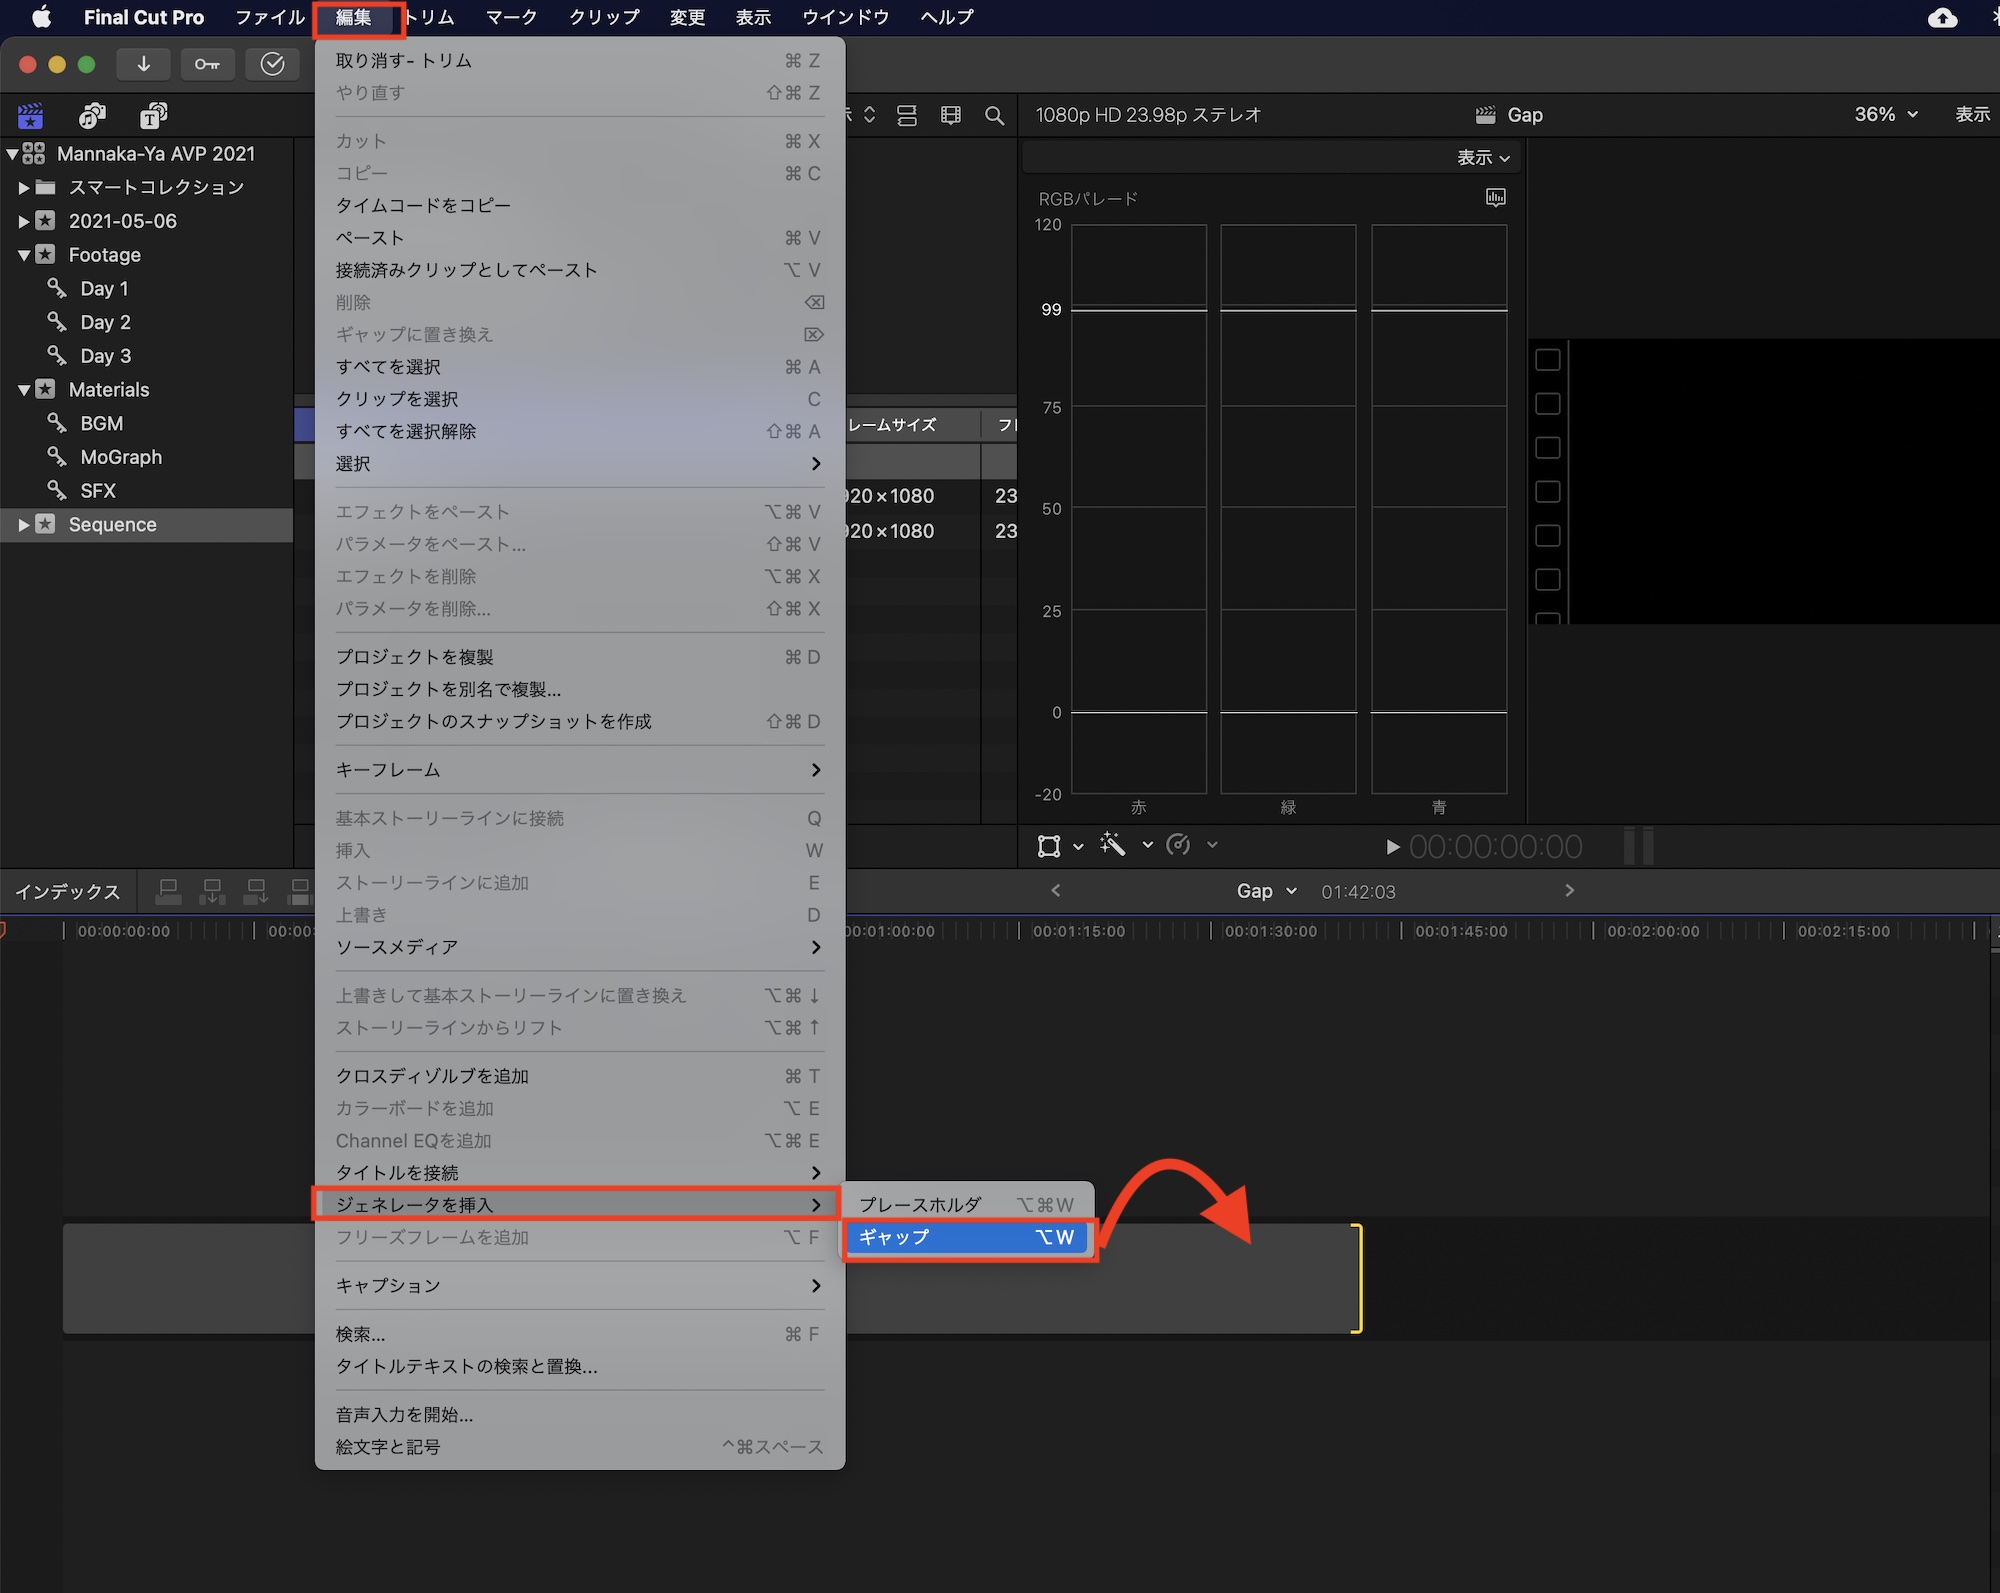
Task: Select the MoGraph keyword collection
Action: [x=121, y=457]
